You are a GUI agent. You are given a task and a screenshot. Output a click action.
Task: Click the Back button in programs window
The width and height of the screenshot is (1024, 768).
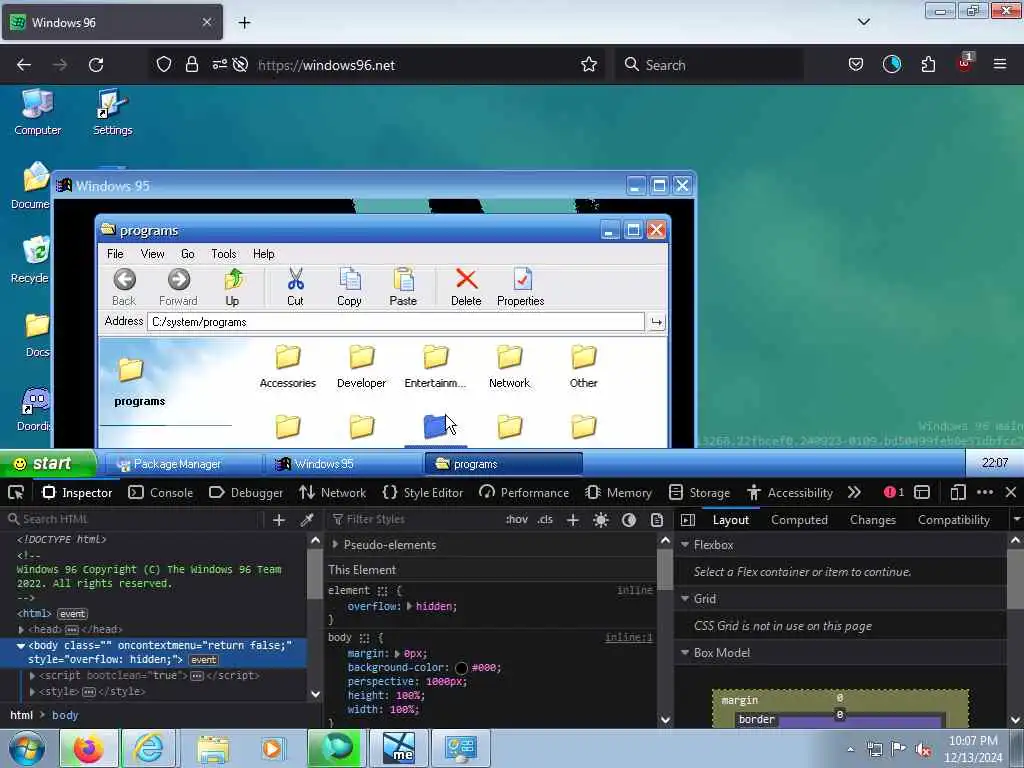(x=124, y=287)
